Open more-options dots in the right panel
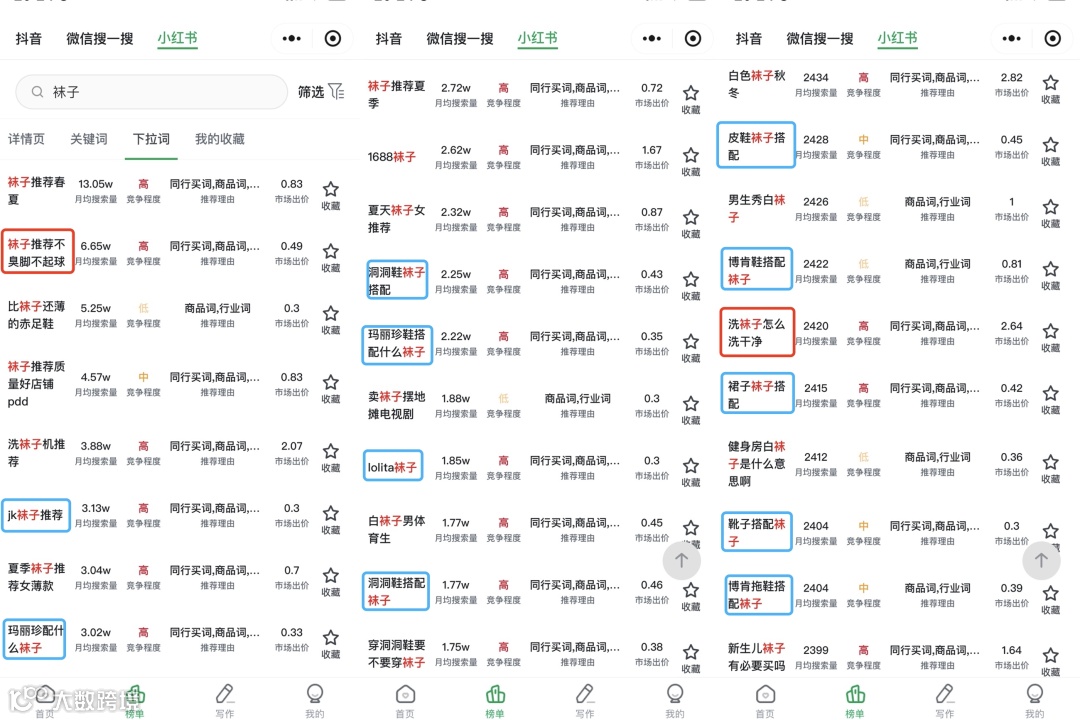This screenshot has width=1080, height=720. [1011, 39]
